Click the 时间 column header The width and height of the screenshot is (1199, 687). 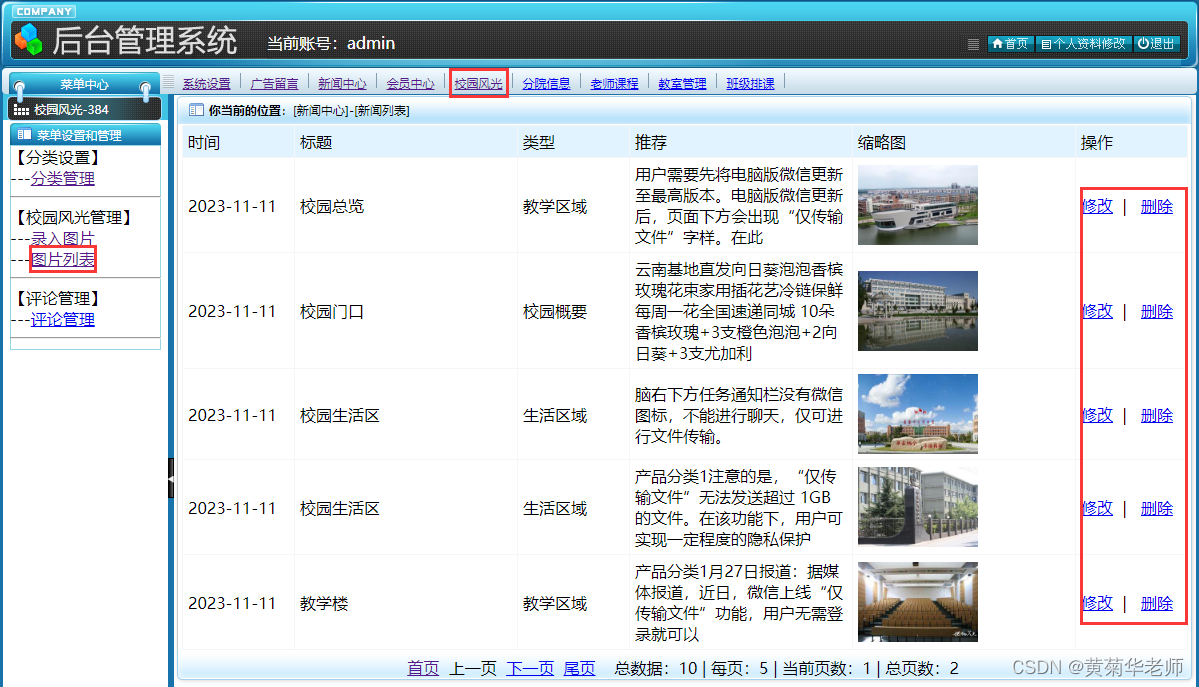click(x=204, y=143)
